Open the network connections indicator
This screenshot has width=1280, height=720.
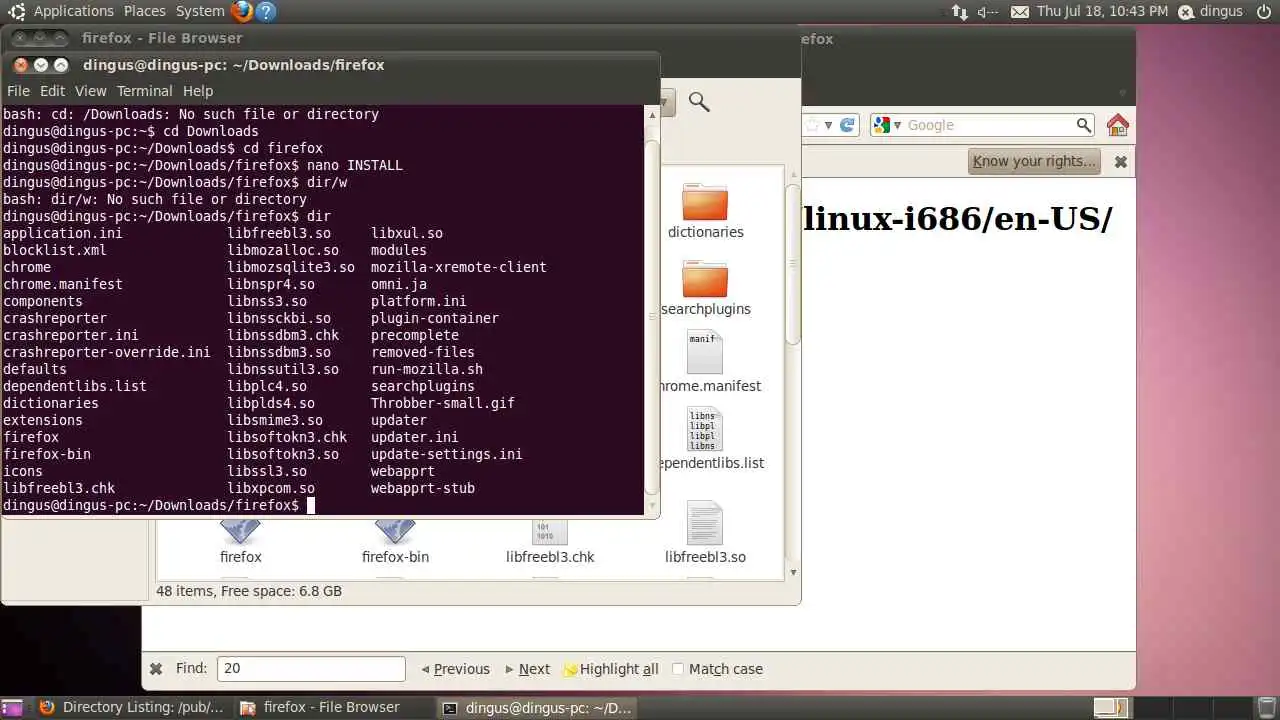959,12
